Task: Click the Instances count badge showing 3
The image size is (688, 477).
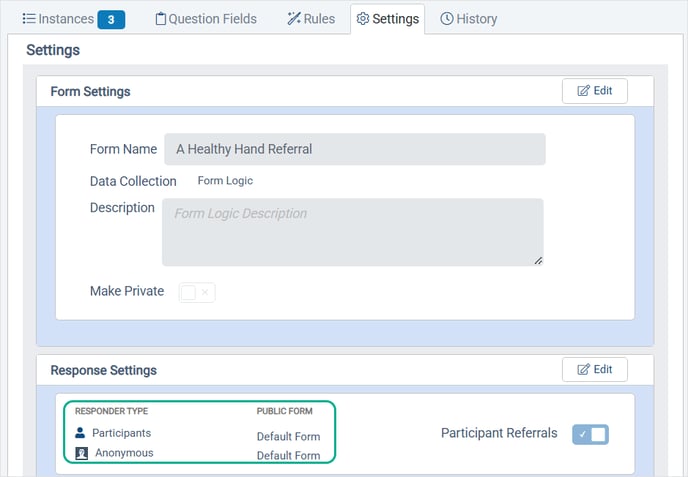Action: (111, 19)
